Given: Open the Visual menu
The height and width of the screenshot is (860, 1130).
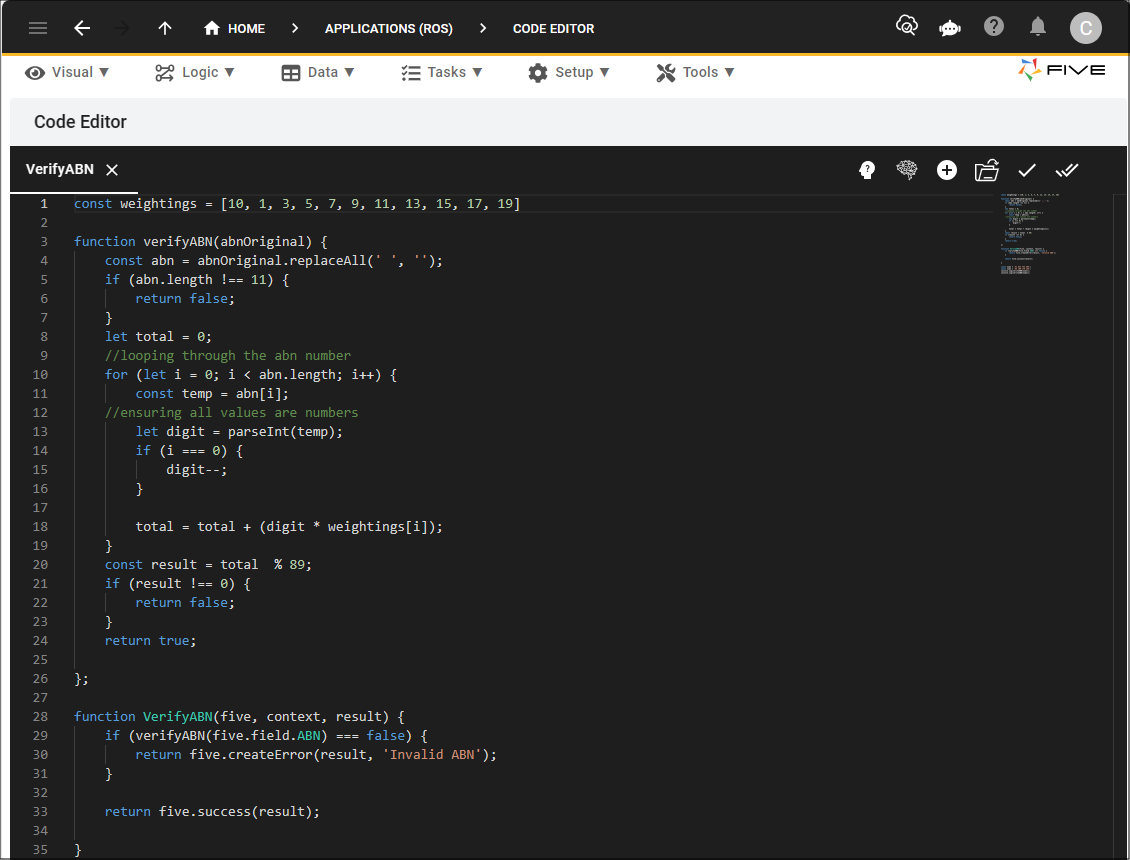Looking at the screenshot, I should point(66,72).
